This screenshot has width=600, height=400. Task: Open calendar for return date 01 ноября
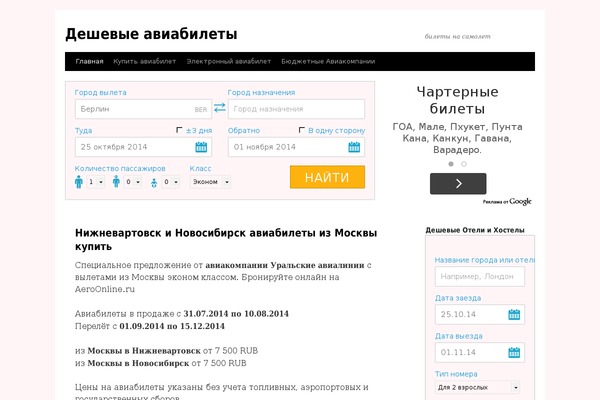pyautogui.click(x=354, y=147)
